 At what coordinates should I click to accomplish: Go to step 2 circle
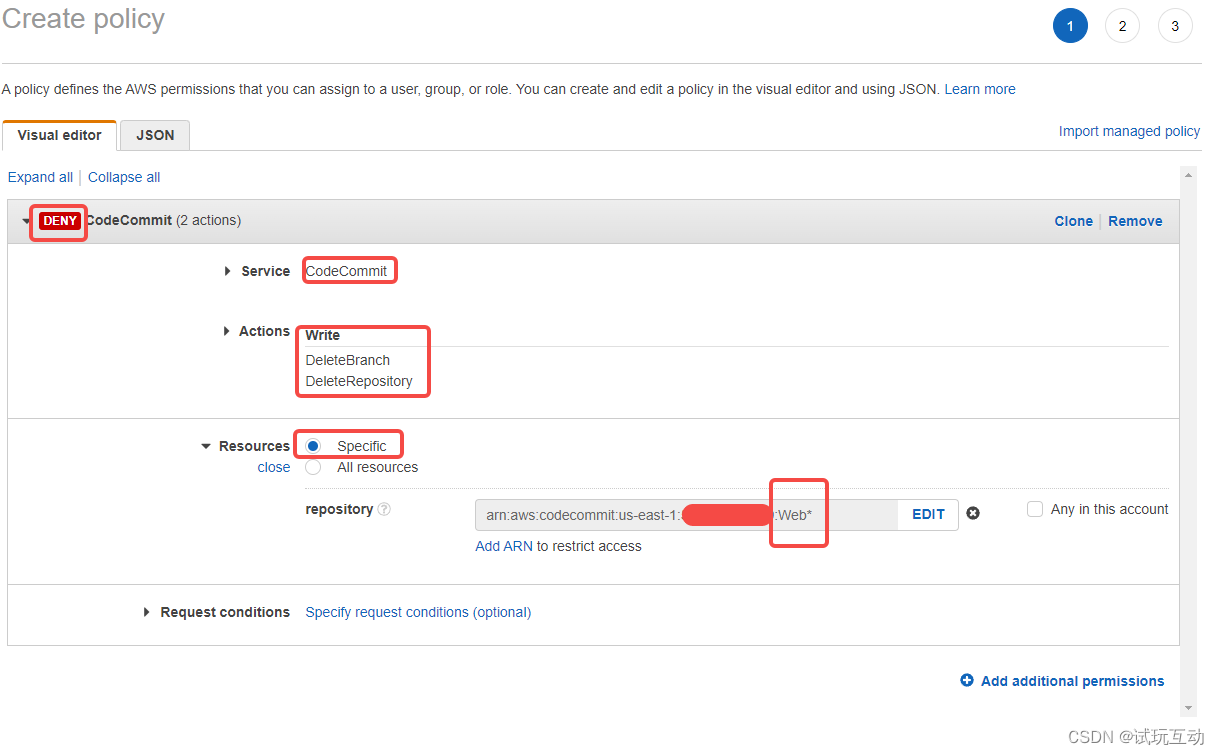coord(1122,26)
